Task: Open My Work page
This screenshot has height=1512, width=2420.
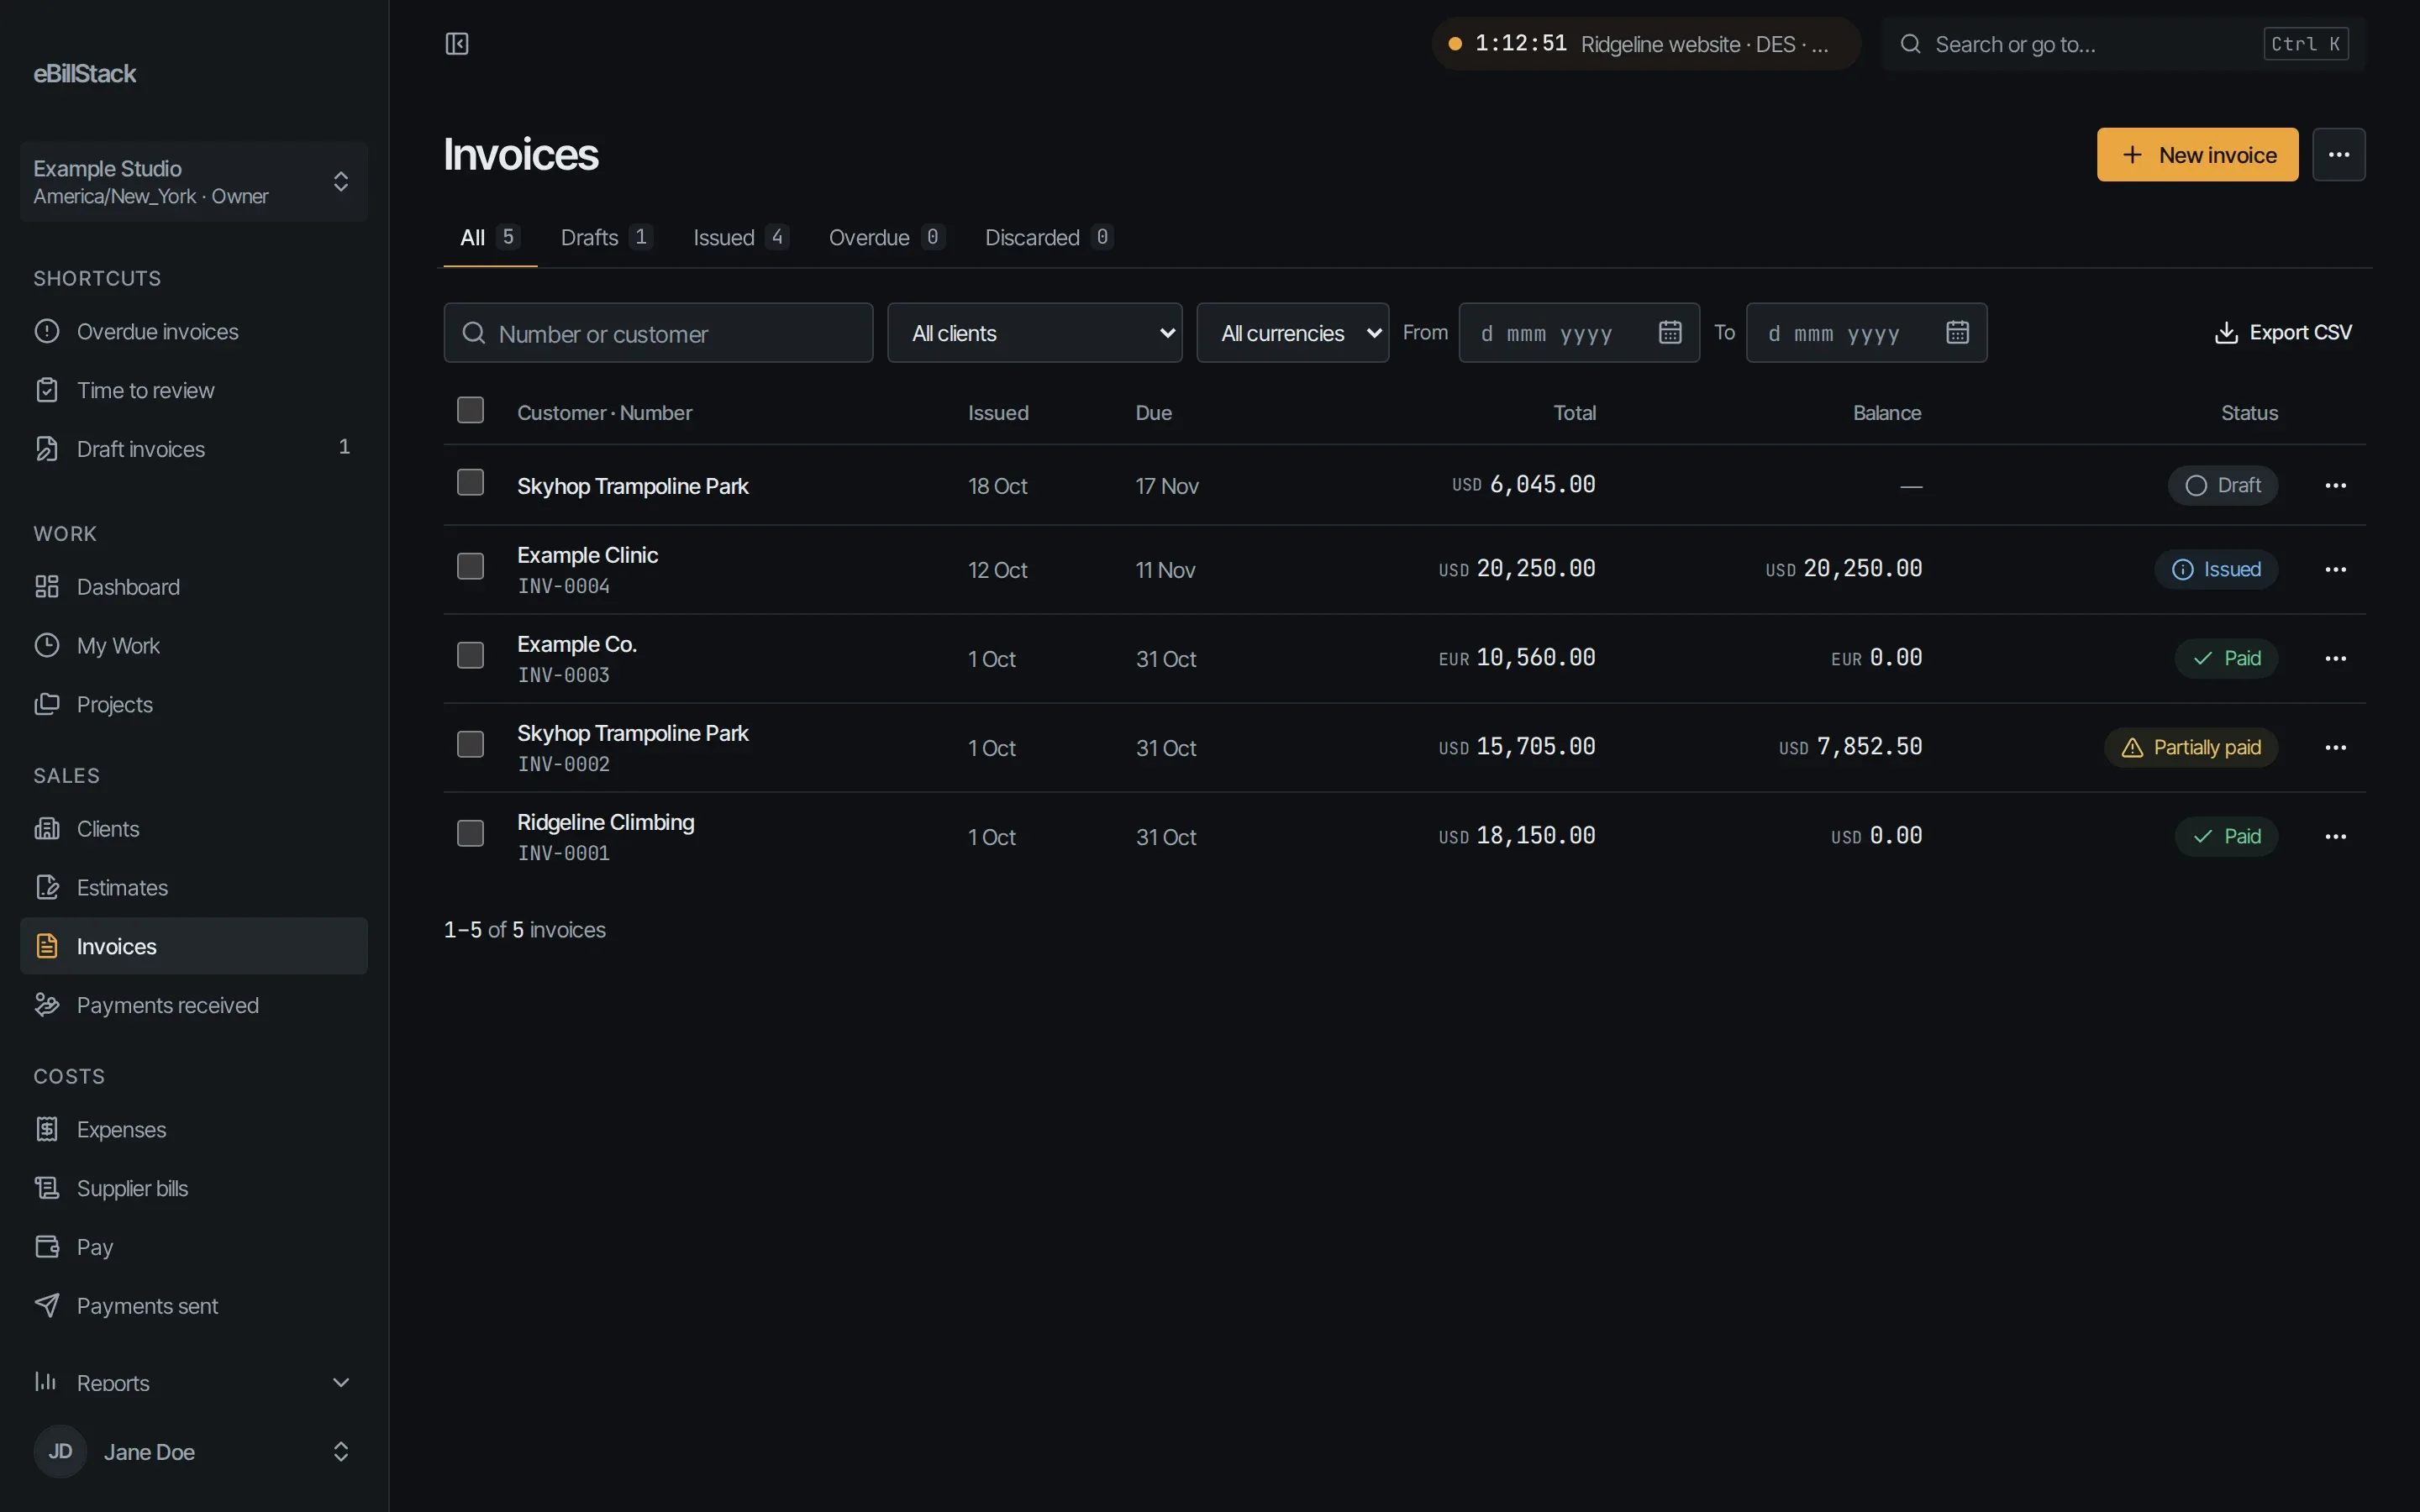Action: pos(194,646)
